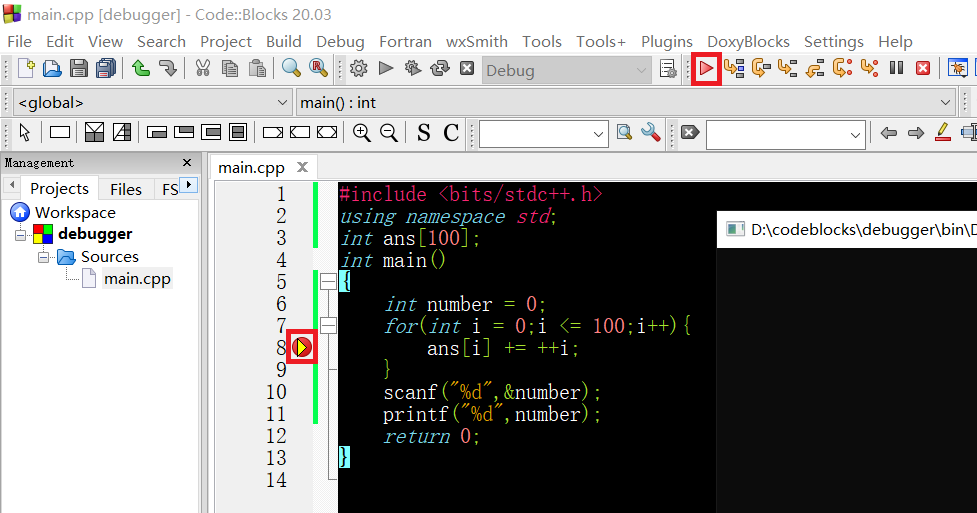Open the Build menu
977x513 pixels.
(x=284, y=42)
